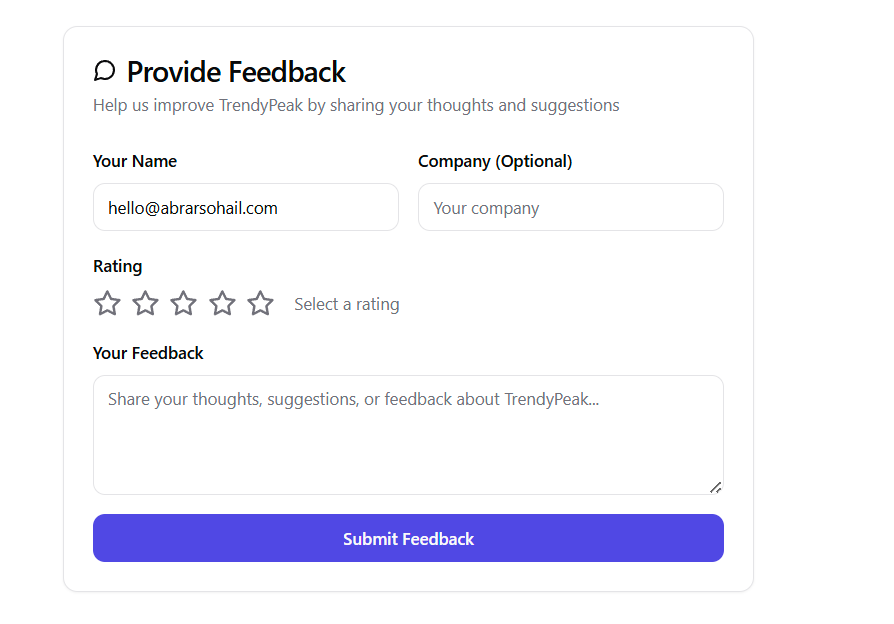Click the Provide Feedback heading
Viewport: 894px width, 624px height.
[235, 71]
